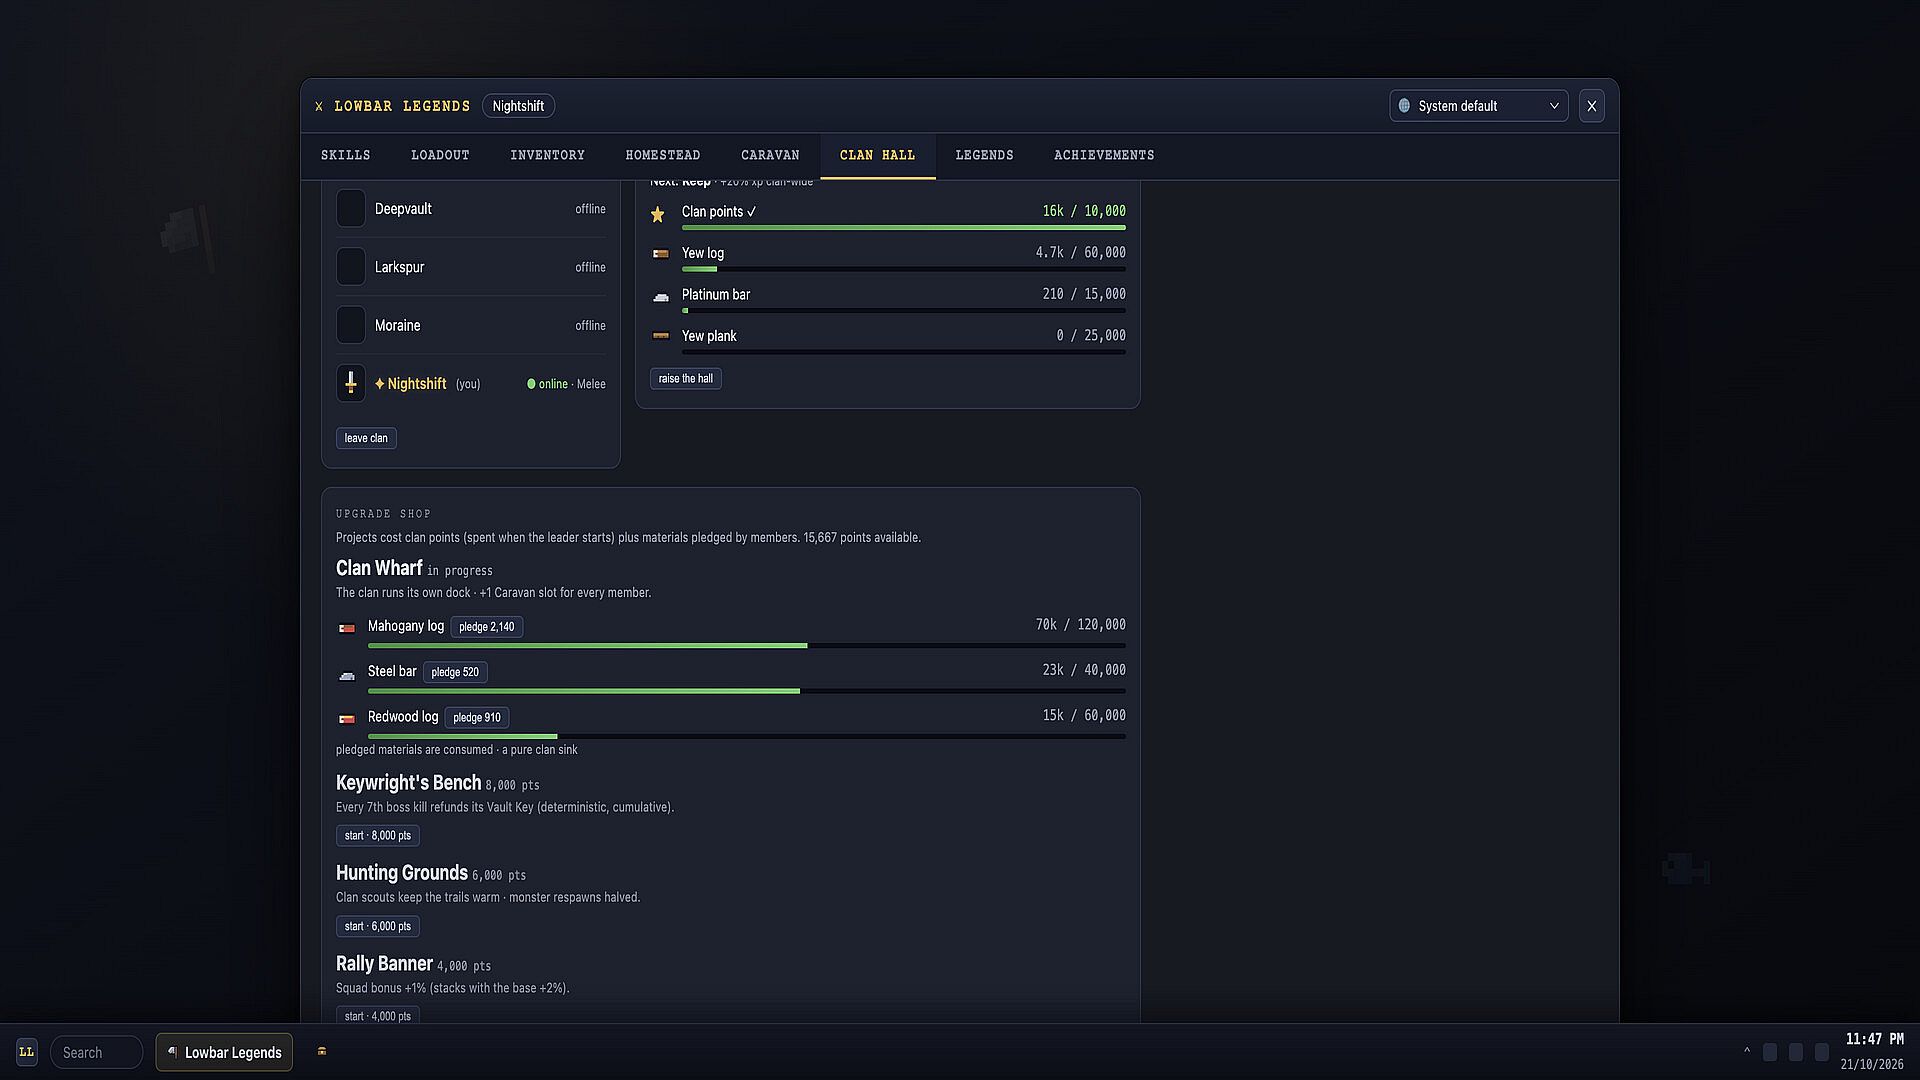This screenshot has height=1080, width=1920.
Task: Click the Yew log item icon
Action: pos(661,254)
